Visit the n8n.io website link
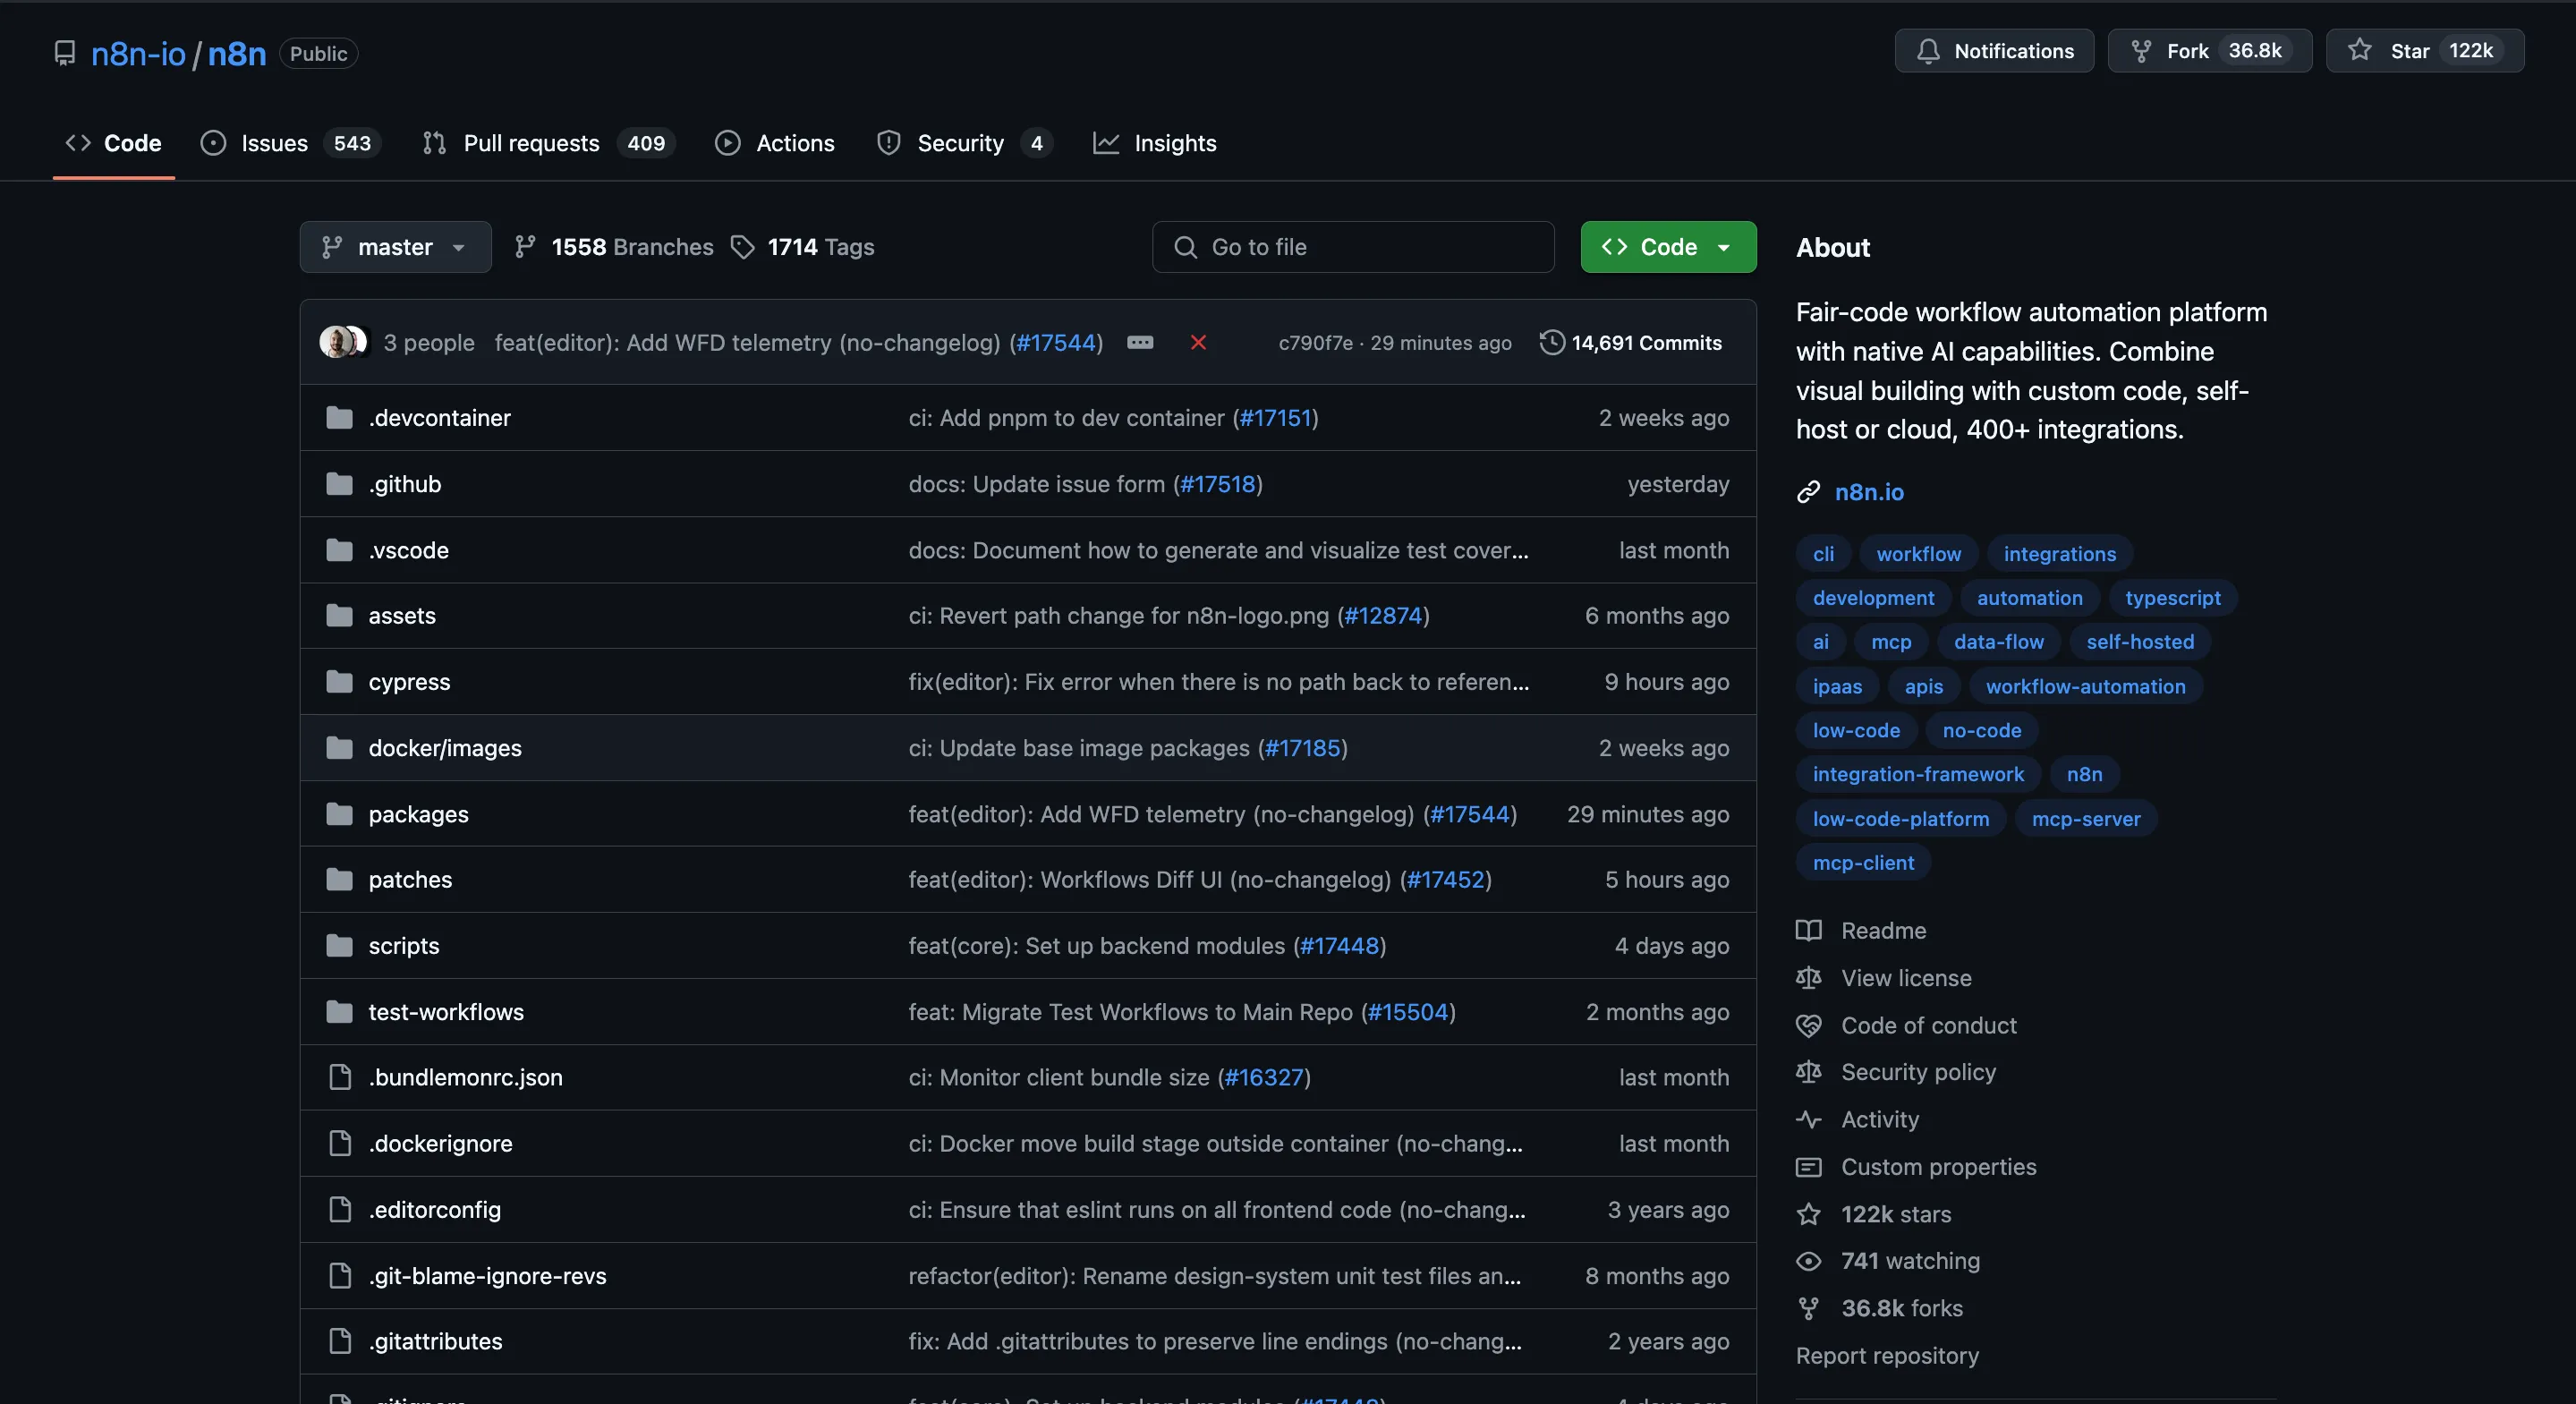Screen dimensions: 2576x1404 pyautogui.click(x=1869, y=492)
